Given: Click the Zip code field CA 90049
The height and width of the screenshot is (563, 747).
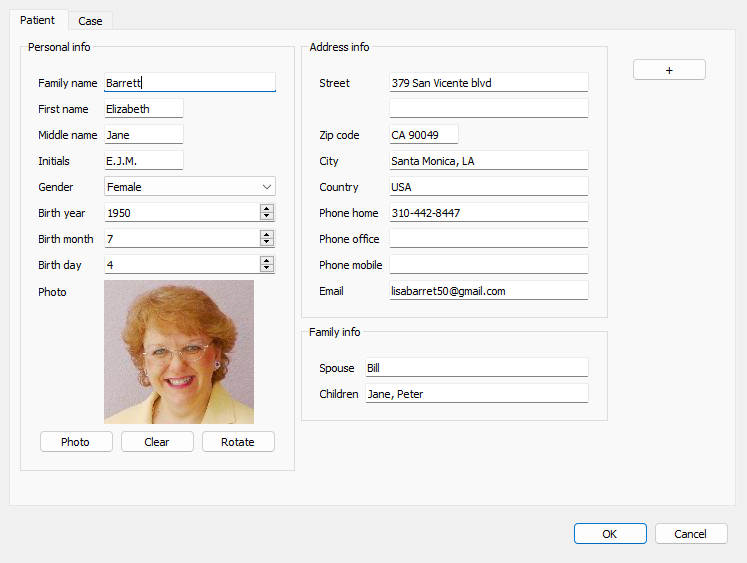Looking at the screenshot, I should pyautogui.click(x=424, y=135).
